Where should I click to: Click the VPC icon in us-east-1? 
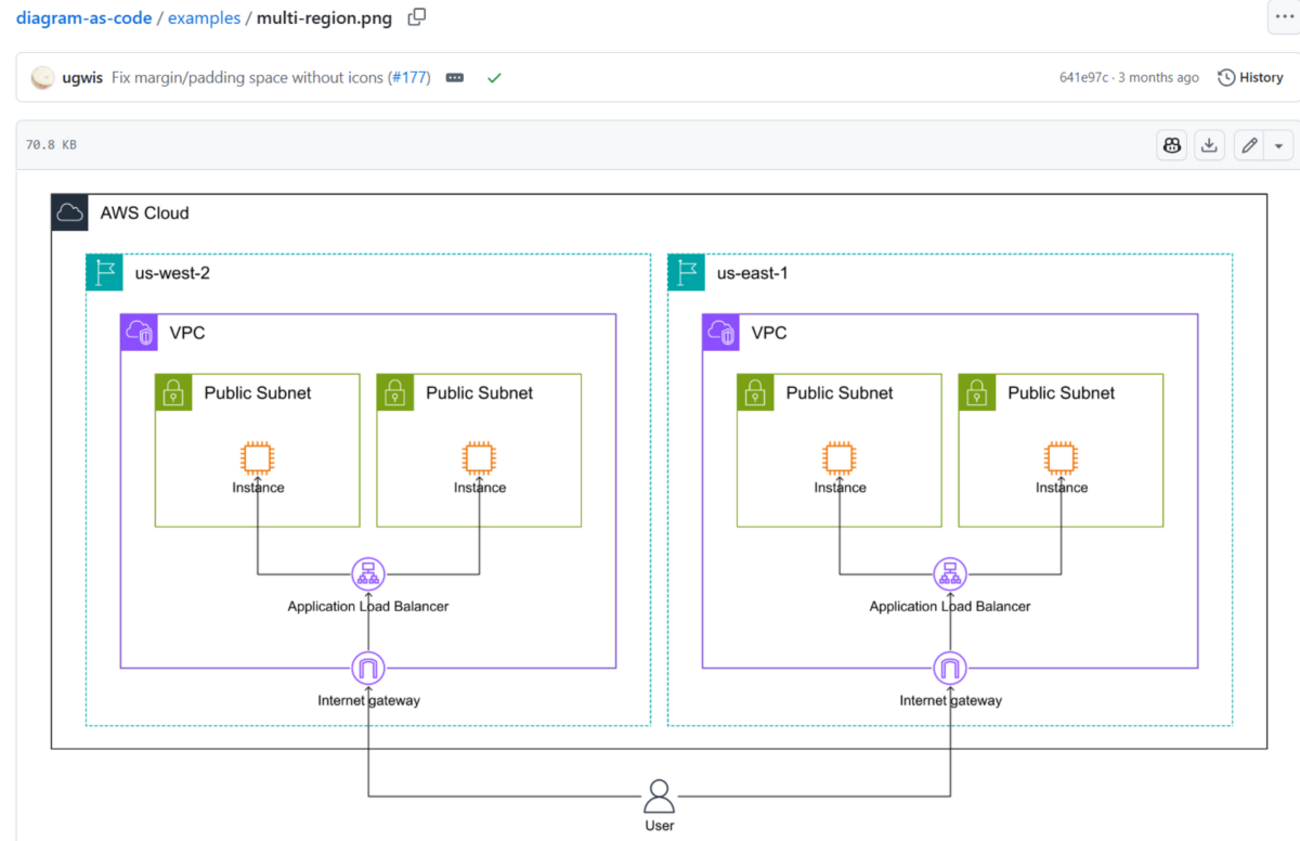point(721,332)
